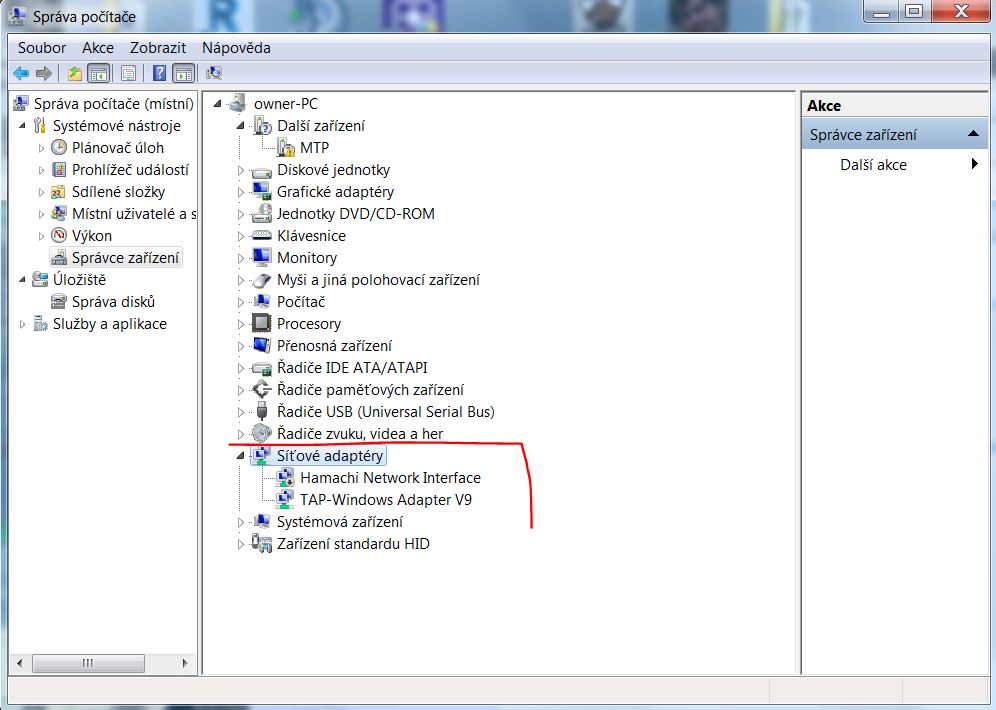This screenshot has width=996, height=710.
Task: Expand Řadiče USB (Universal Serial Bus)
Action: click(241, 412)
